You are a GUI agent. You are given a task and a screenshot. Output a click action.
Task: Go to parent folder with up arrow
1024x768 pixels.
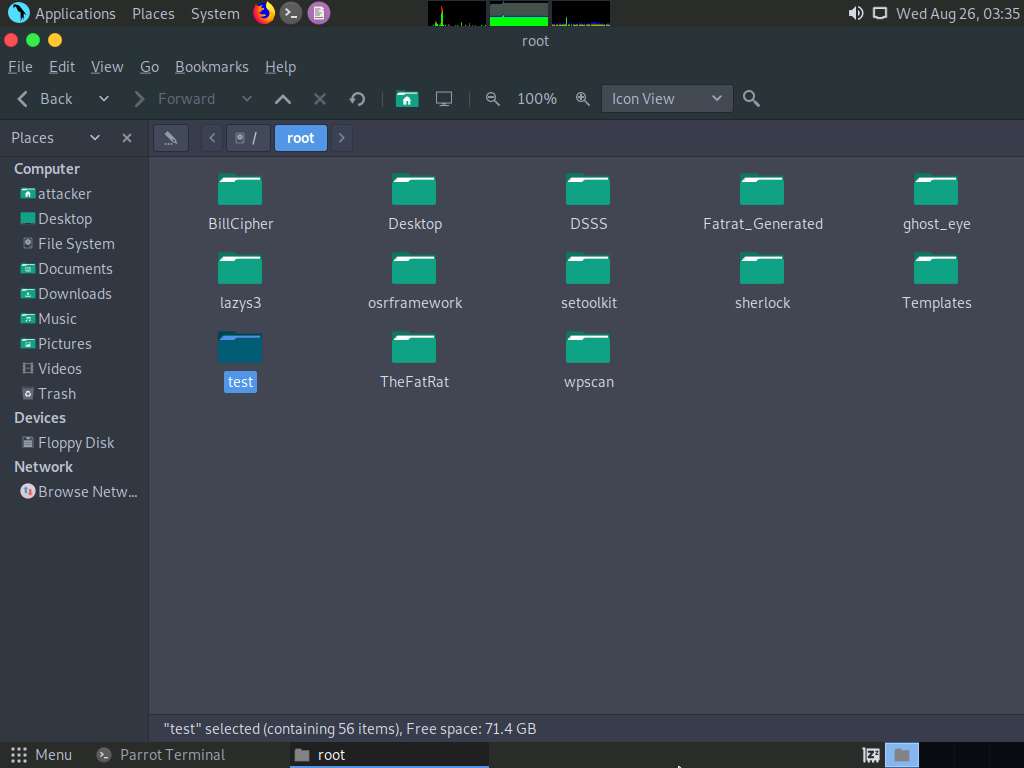pos(283,99)
